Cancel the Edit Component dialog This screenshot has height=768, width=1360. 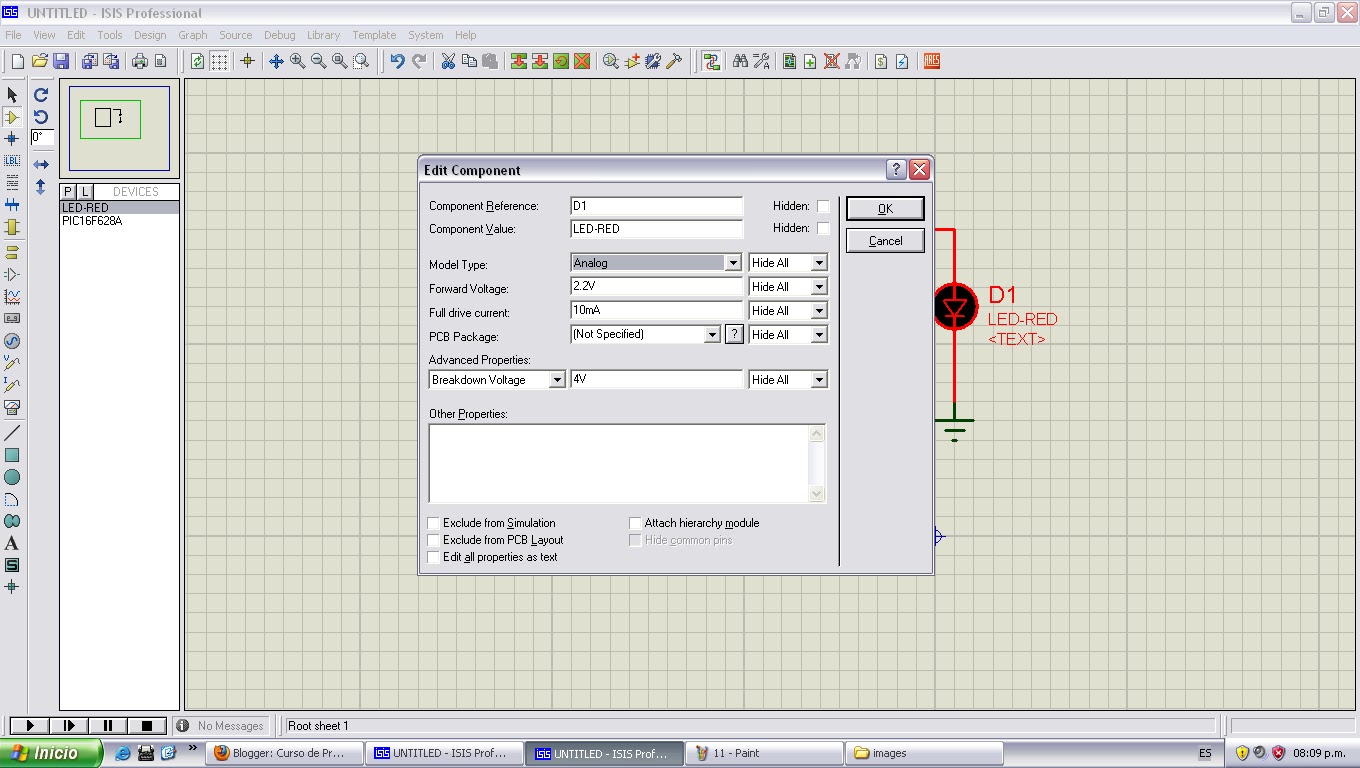(x=885, y=241)
